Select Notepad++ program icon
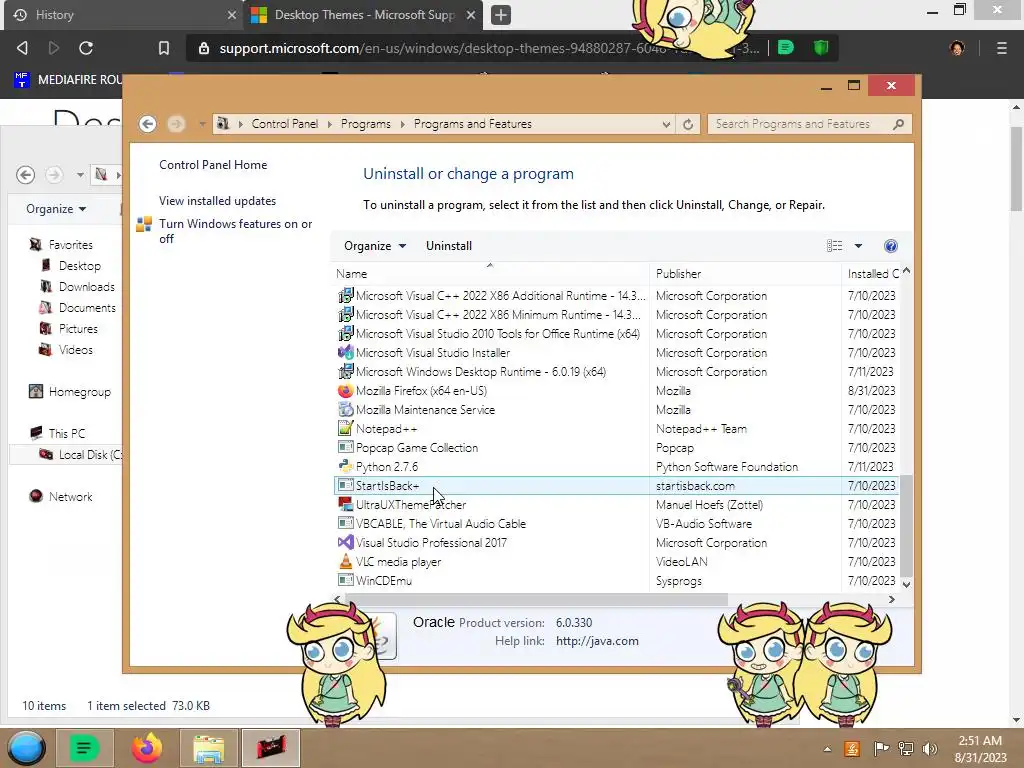 click(345, 428)
